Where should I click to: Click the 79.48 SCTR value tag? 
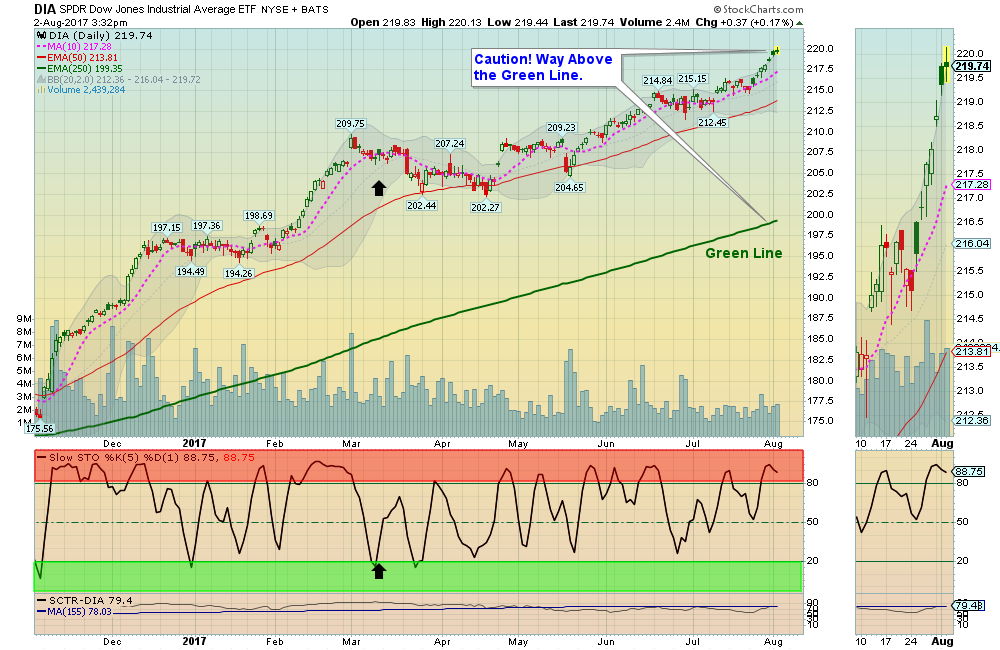coord(969,605)
